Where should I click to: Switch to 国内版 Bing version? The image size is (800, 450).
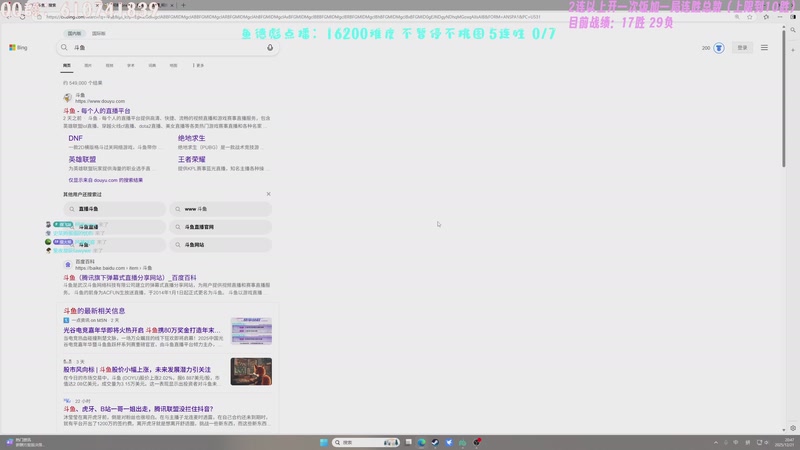[x=74, y=33]
